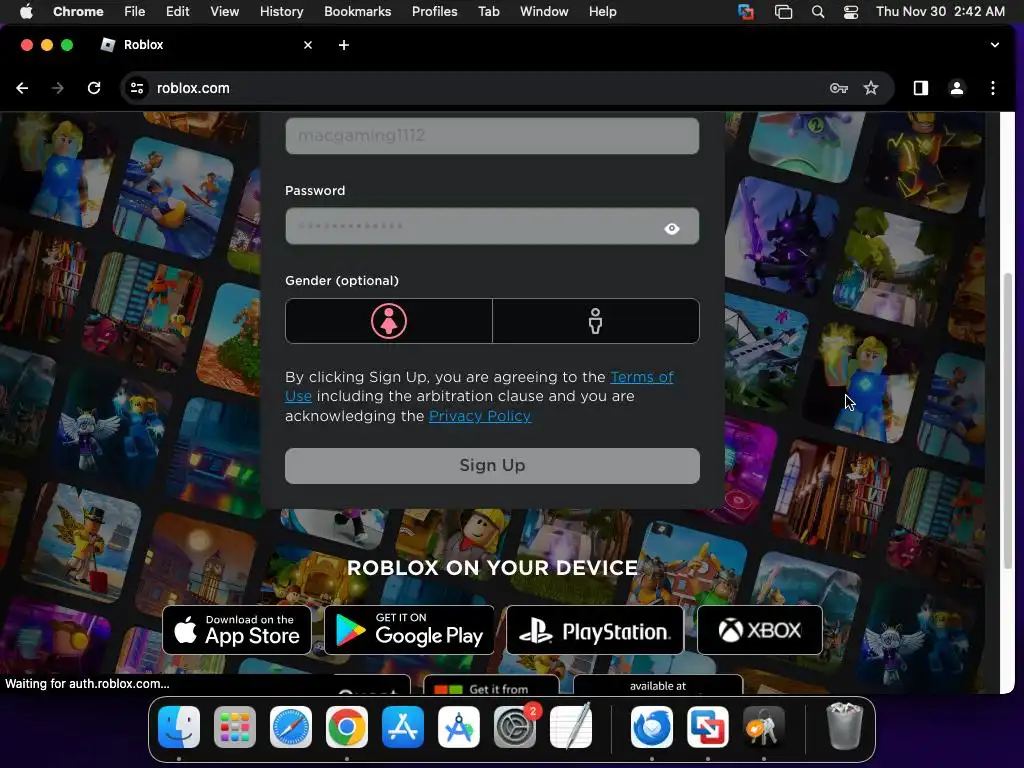1024x768 pixels.
Task: Close the Roblox tab
Action: [308, 45]
